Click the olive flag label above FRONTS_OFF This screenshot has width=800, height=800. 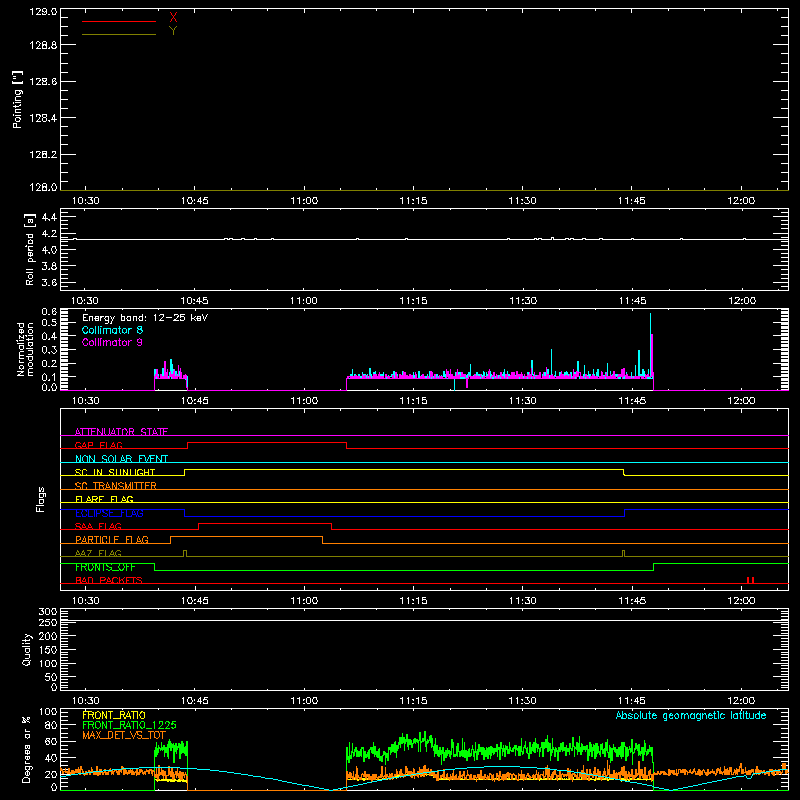[98, 553]
